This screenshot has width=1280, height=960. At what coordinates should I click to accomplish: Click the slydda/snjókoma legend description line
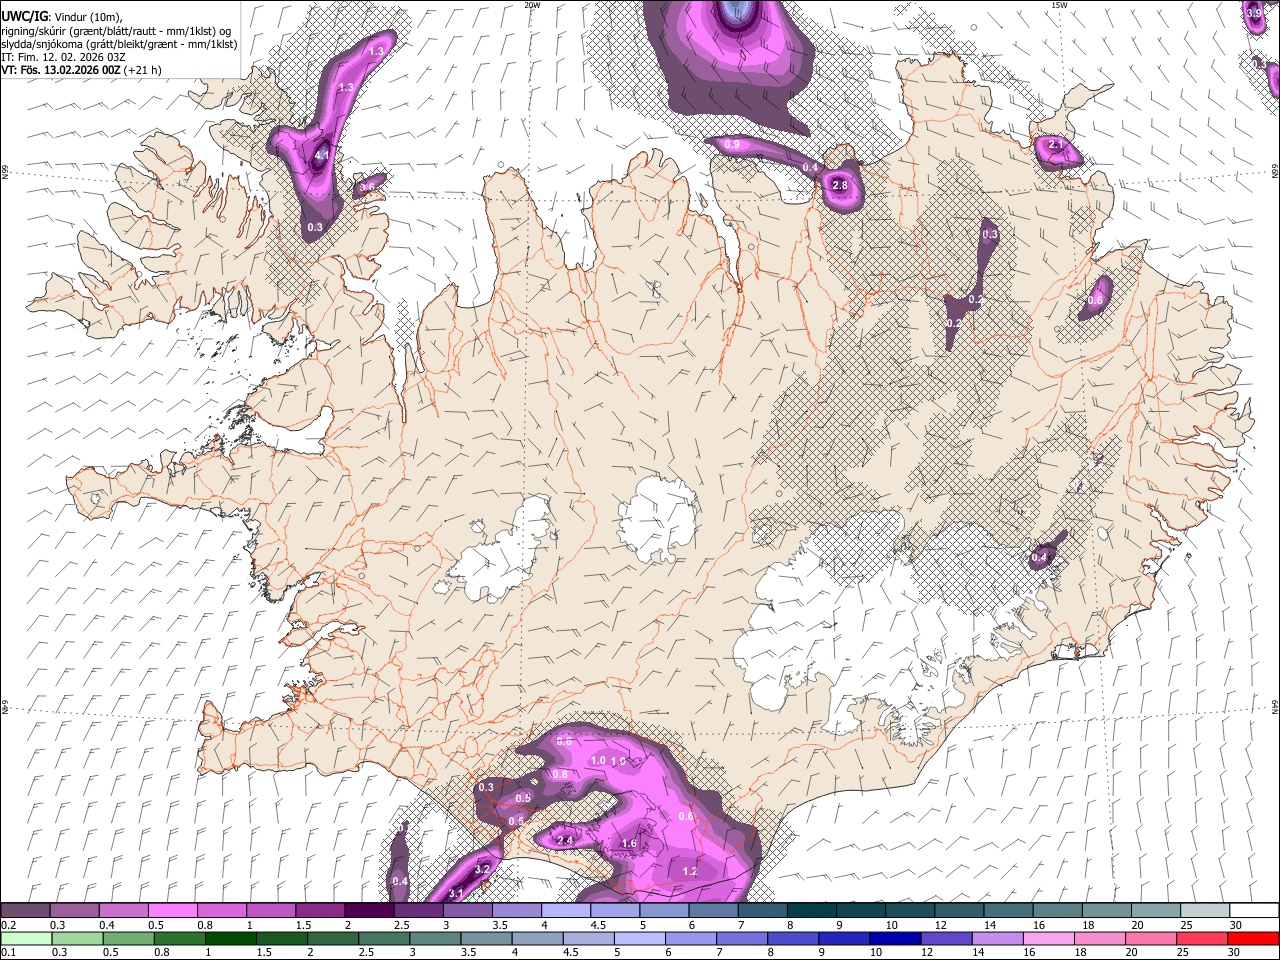(119, 44)
